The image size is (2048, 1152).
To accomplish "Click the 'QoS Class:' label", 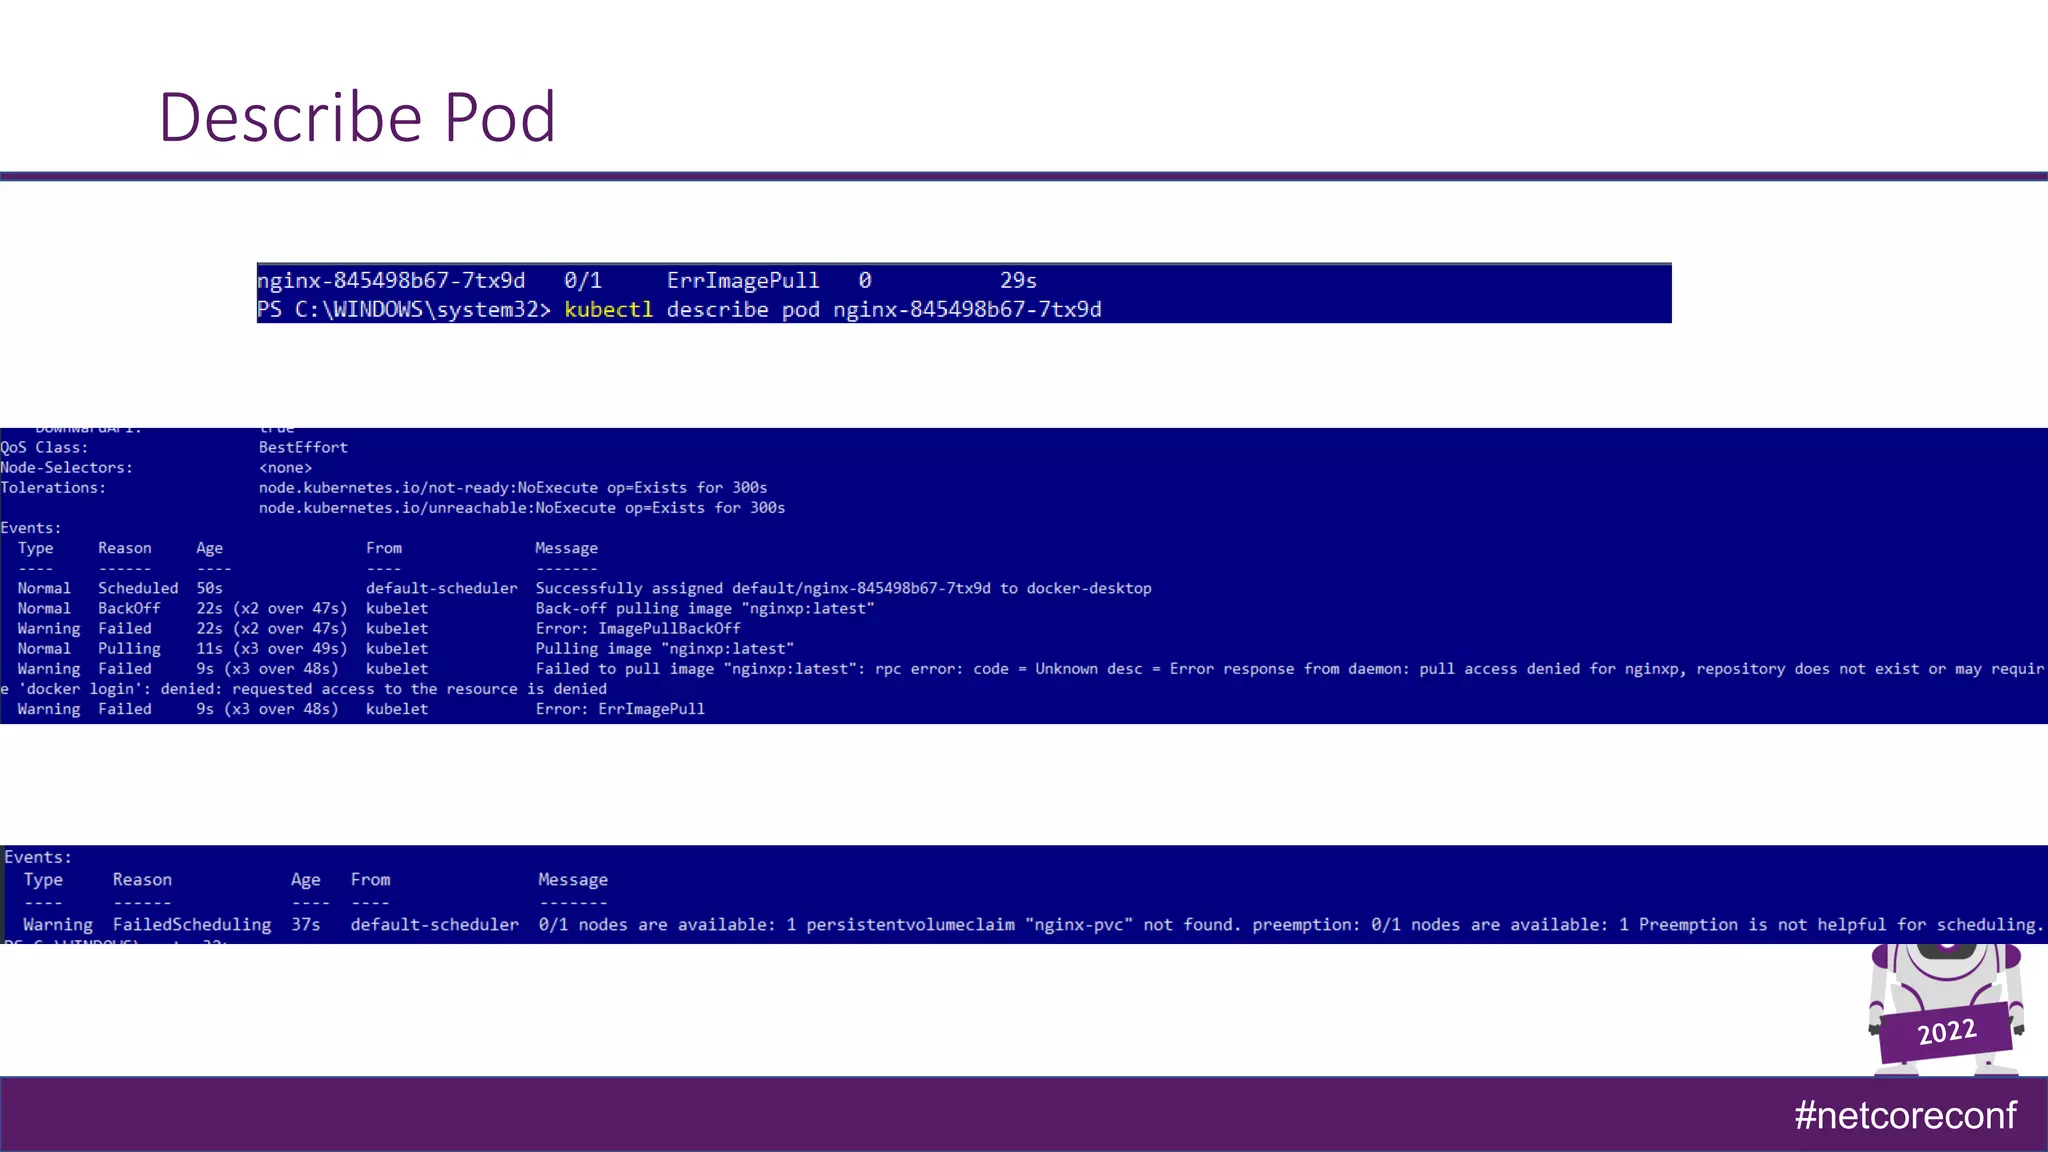I will (x=44, y=448).
